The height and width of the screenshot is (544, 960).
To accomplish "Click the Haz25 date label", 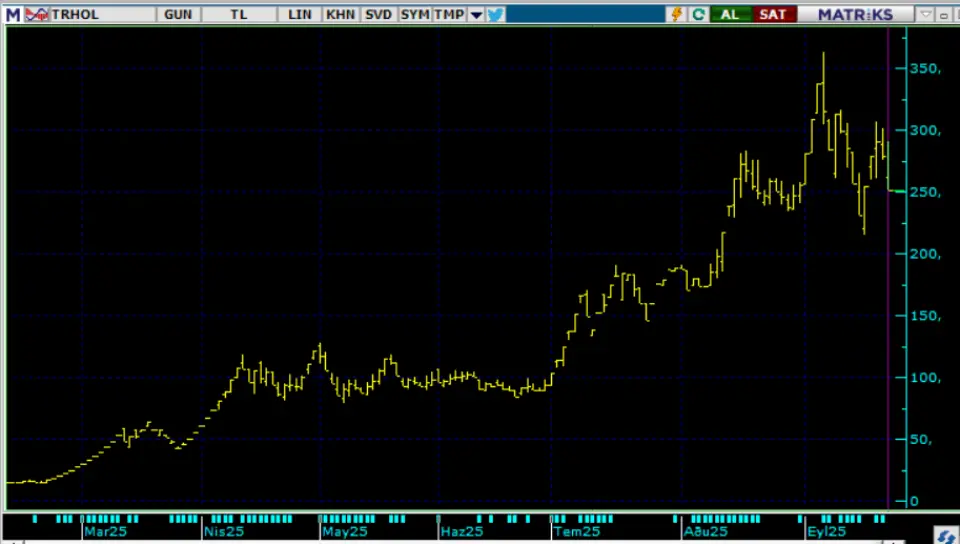I will click(x=462, y=532).
